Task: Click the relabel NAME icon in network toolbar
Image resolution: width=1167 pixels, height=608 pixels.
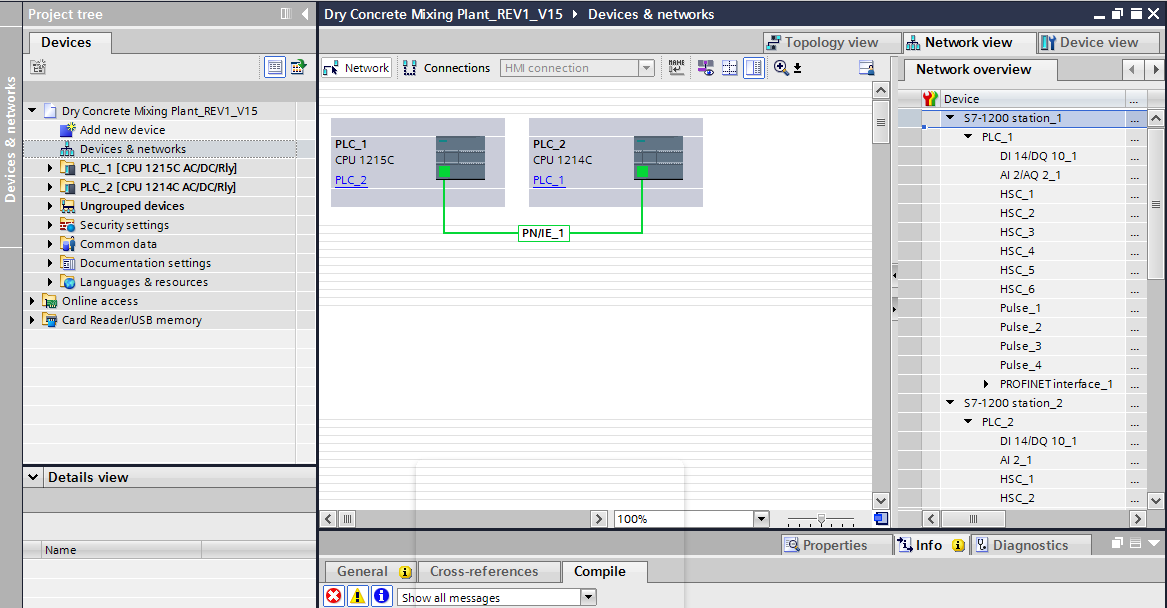Action: coord(677,68)
